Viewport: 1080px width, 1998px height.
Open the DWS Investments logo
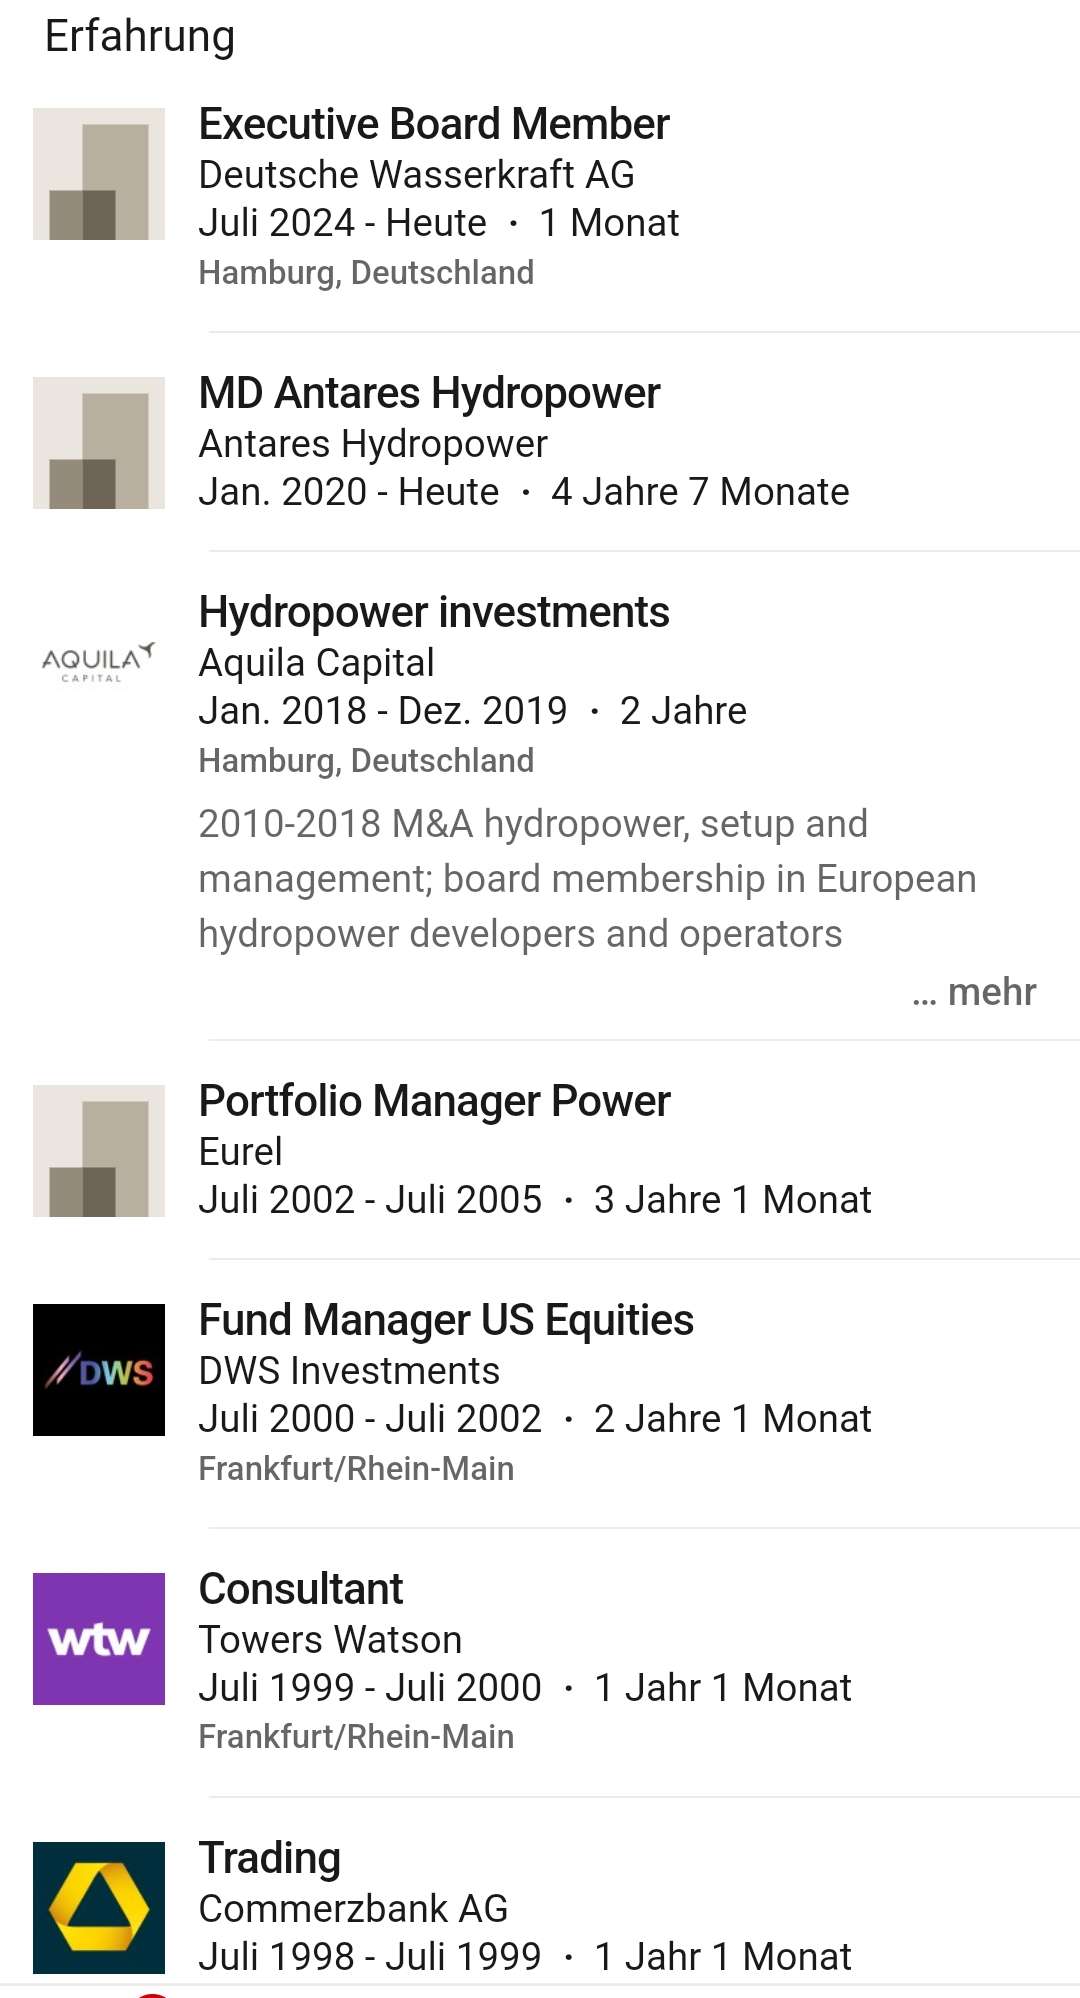tap(98, 1370)
